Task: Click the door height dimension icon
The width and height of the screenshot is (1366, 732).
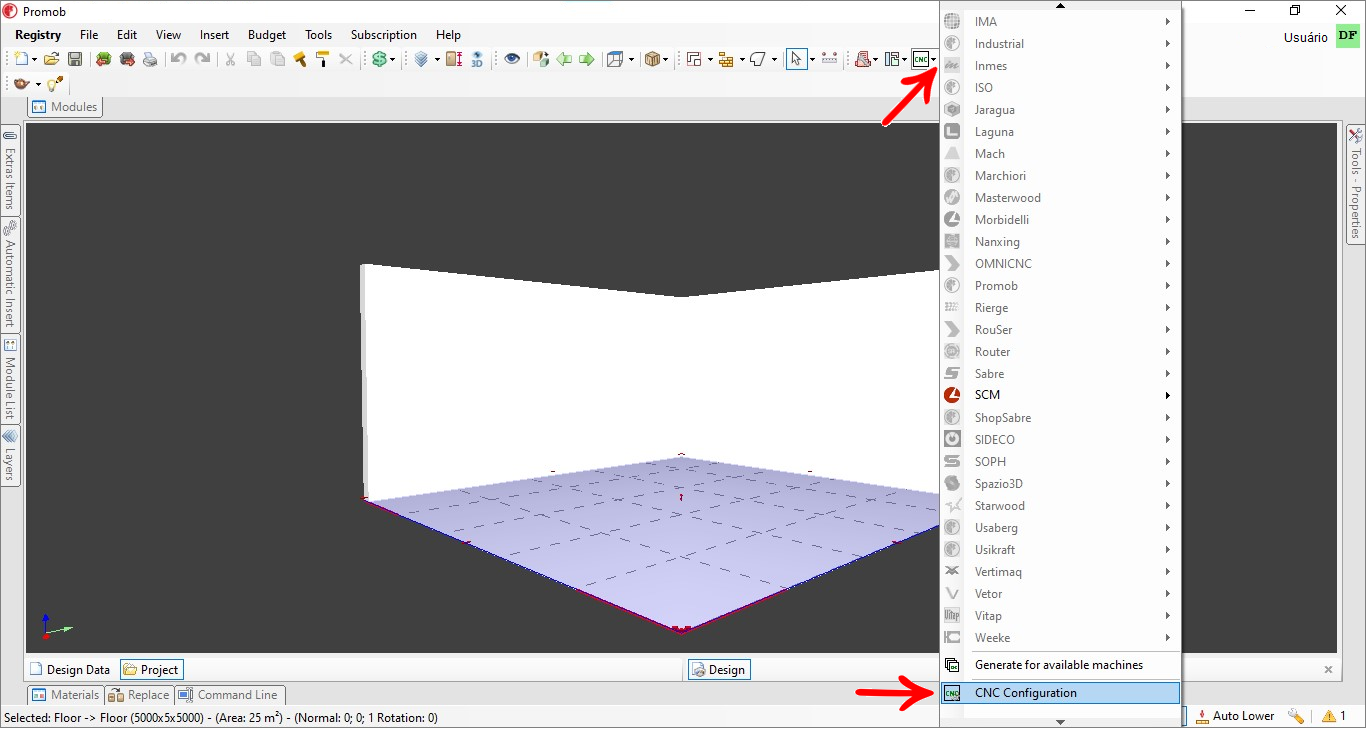Action: pos(454,60)
